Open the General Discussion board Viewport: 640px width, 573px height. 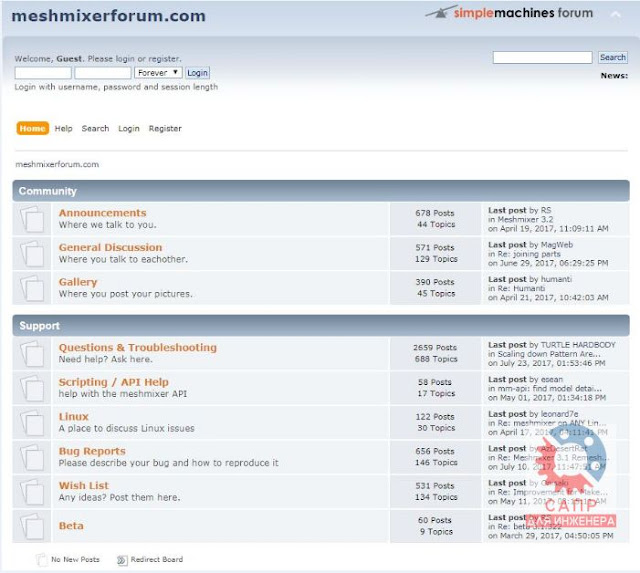(x=110, y=247)
